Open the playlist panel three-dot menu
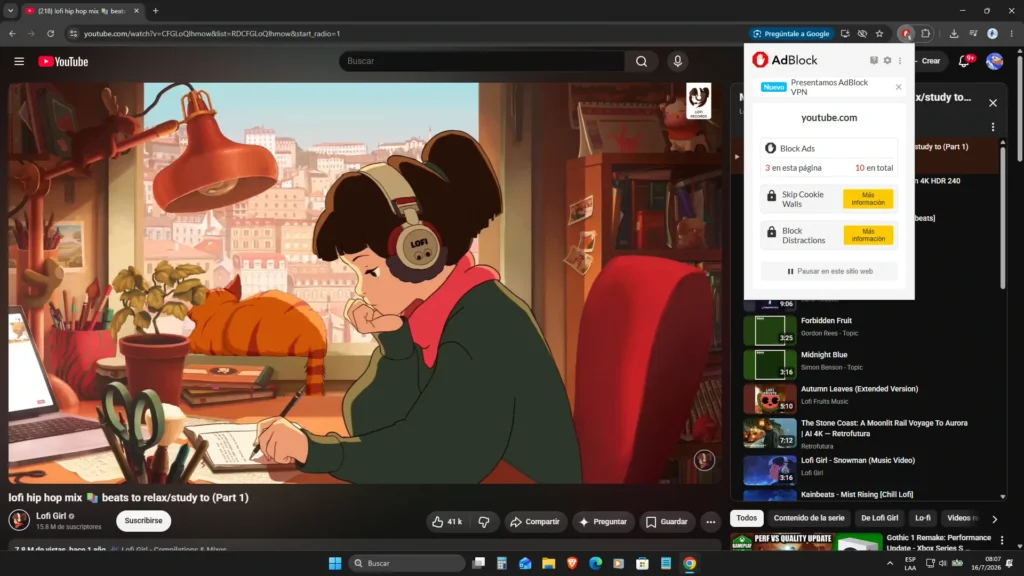 (993, 127)
